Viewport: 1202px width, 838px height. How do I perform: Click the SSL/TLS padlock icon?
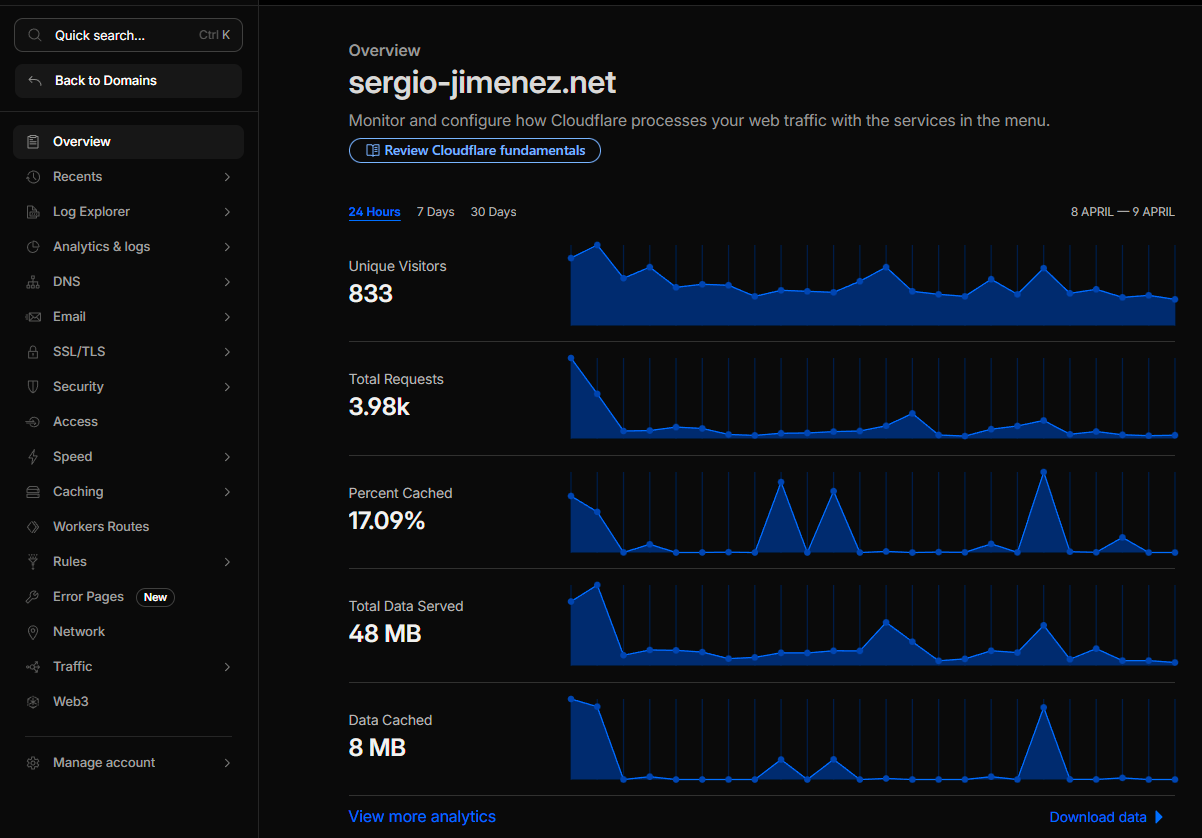[x=33, y=352]
